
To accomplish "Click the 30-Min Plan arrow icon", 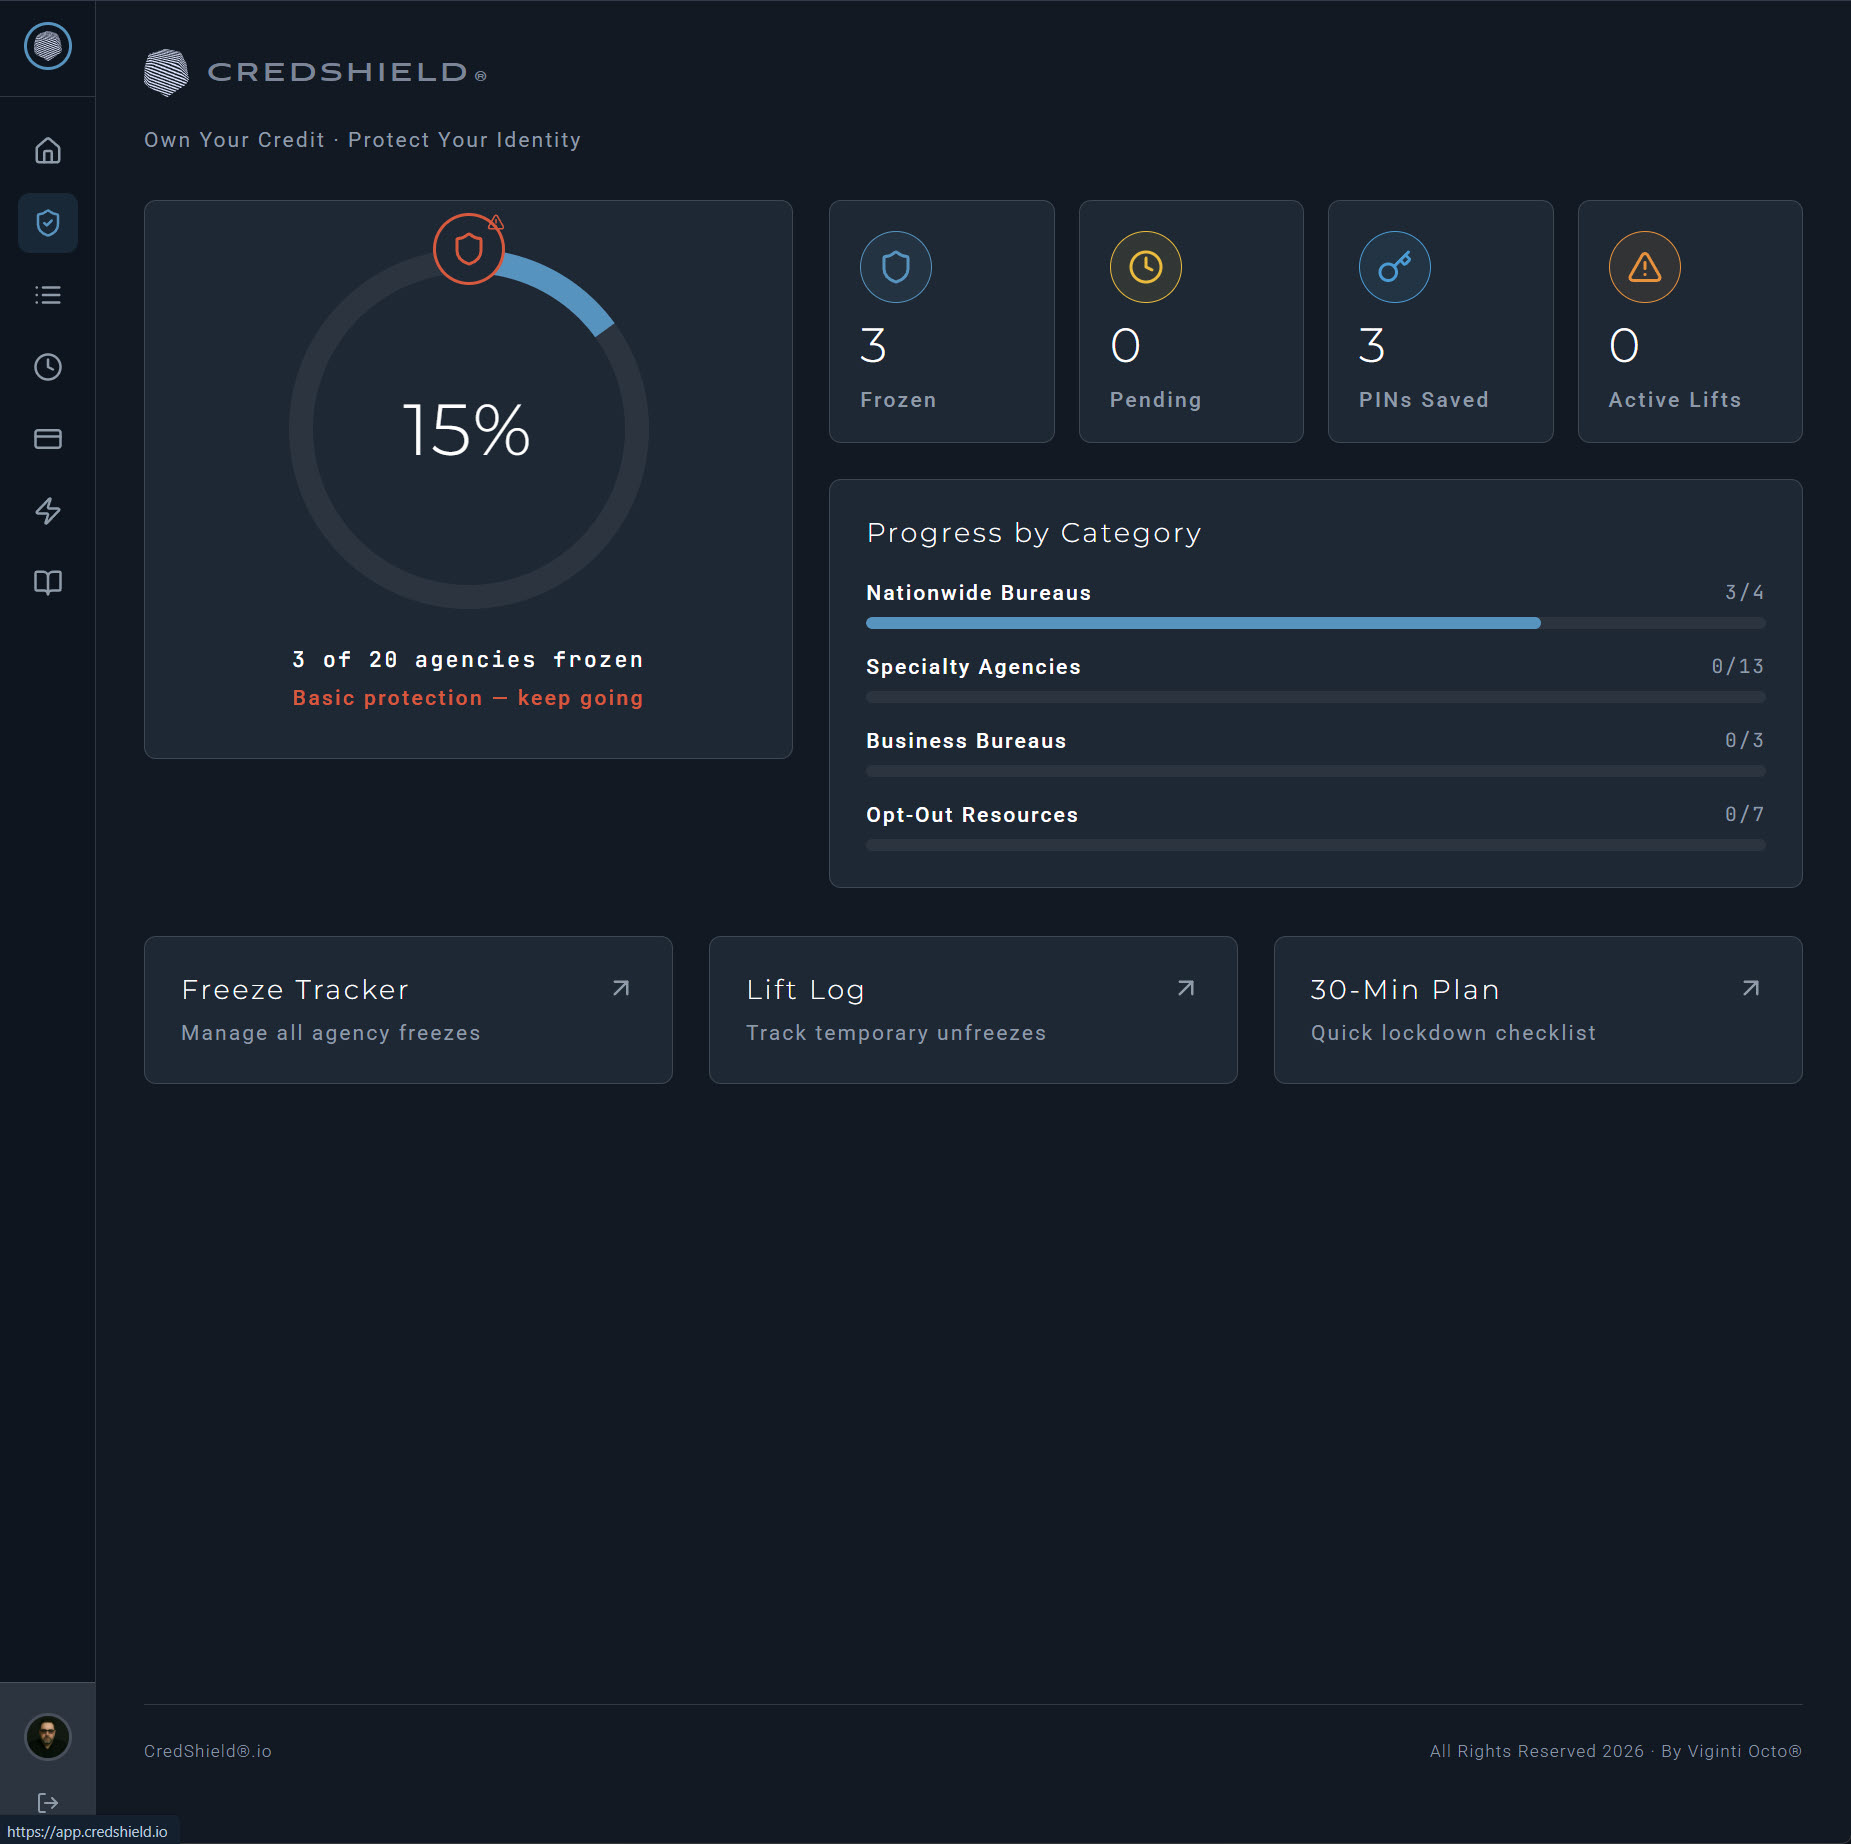I will pos(1751,988).
